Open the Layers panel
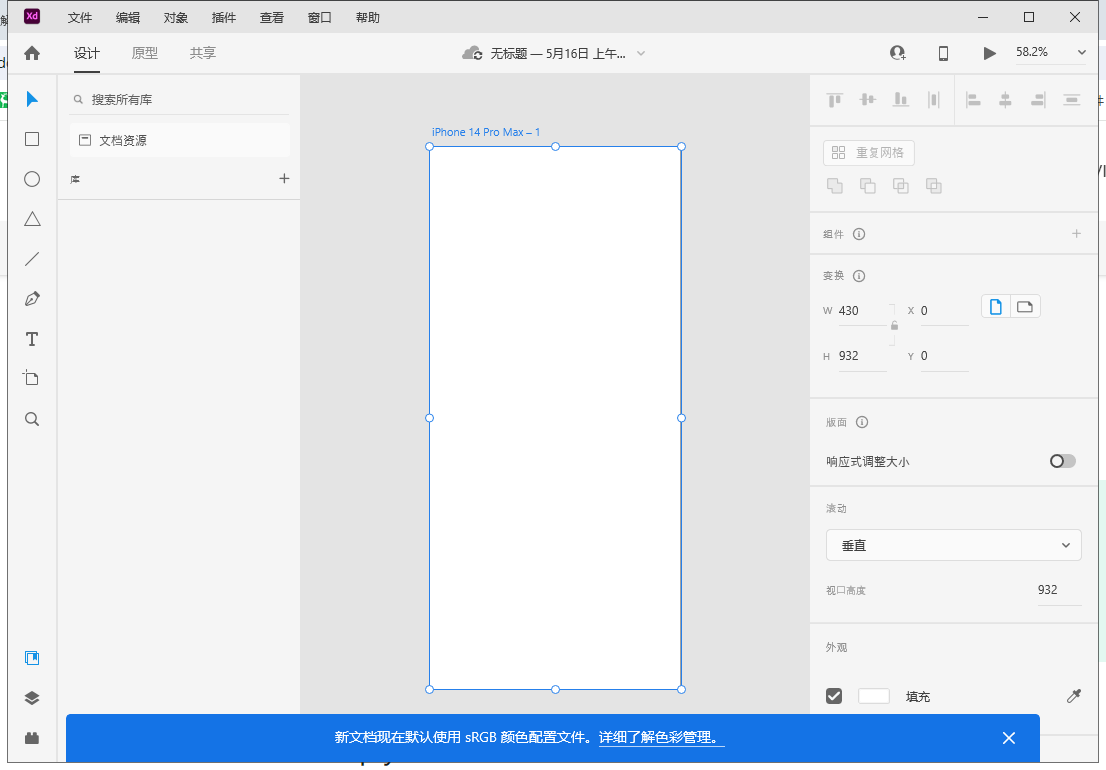This screenshot has height=770, width=1106. 31,697
